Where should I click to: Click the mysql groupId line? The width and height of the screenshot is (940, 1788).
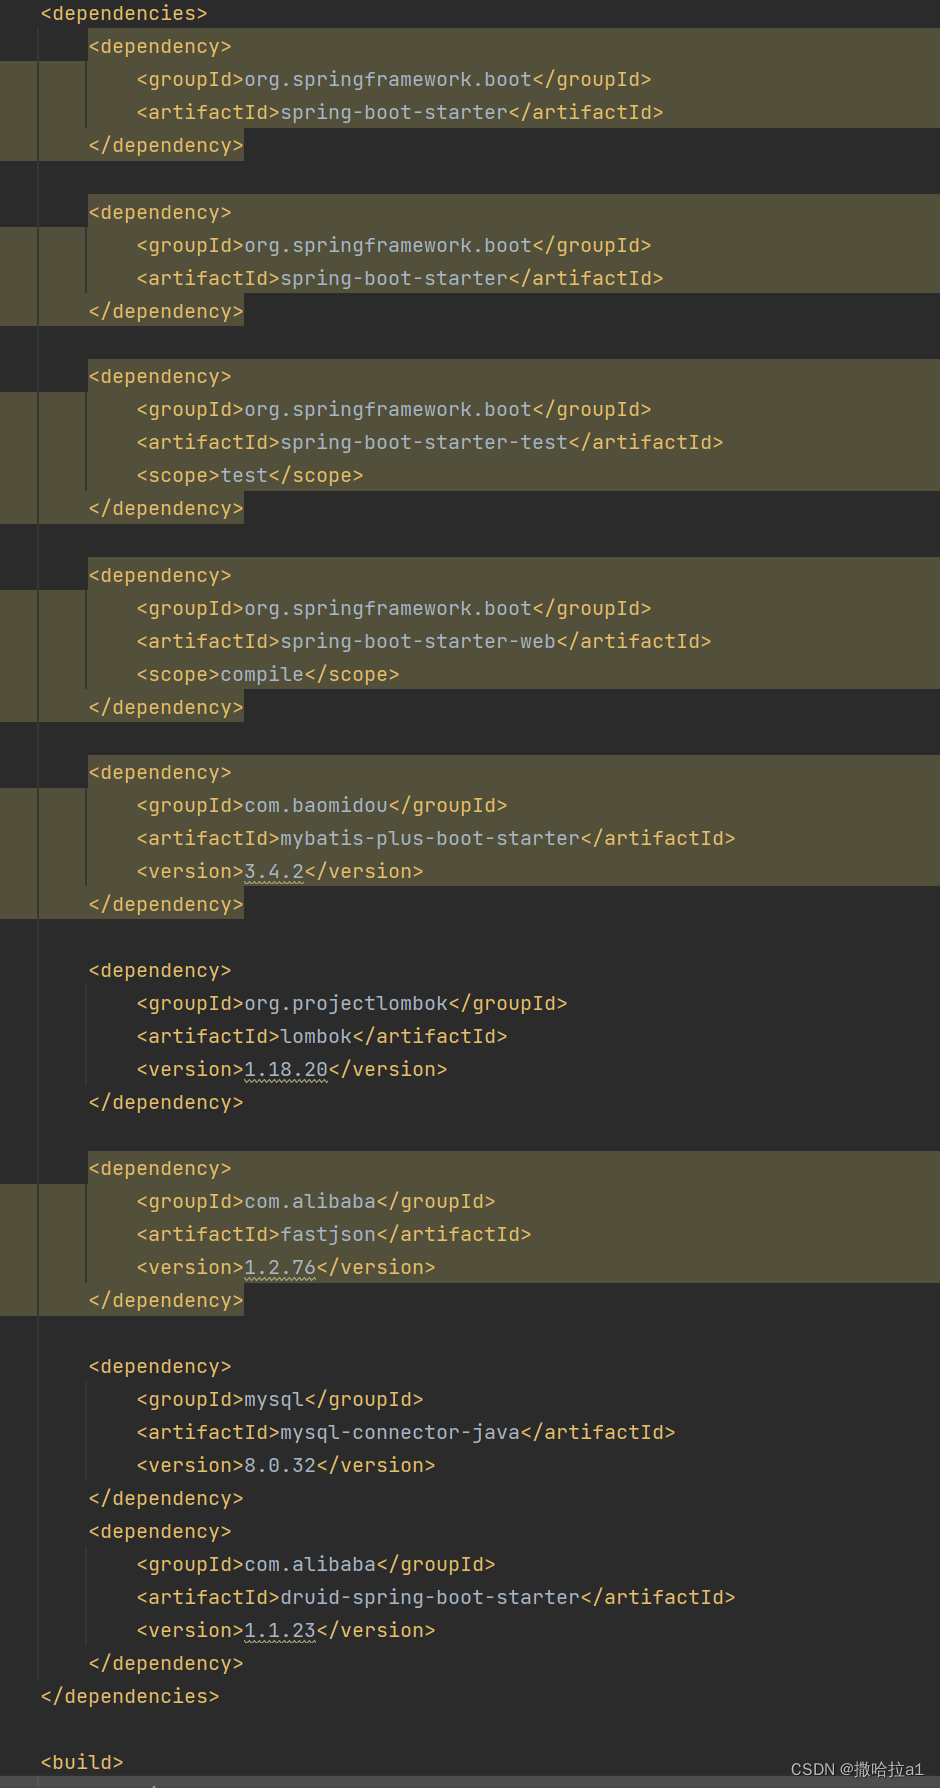(x=280, y=1400)
